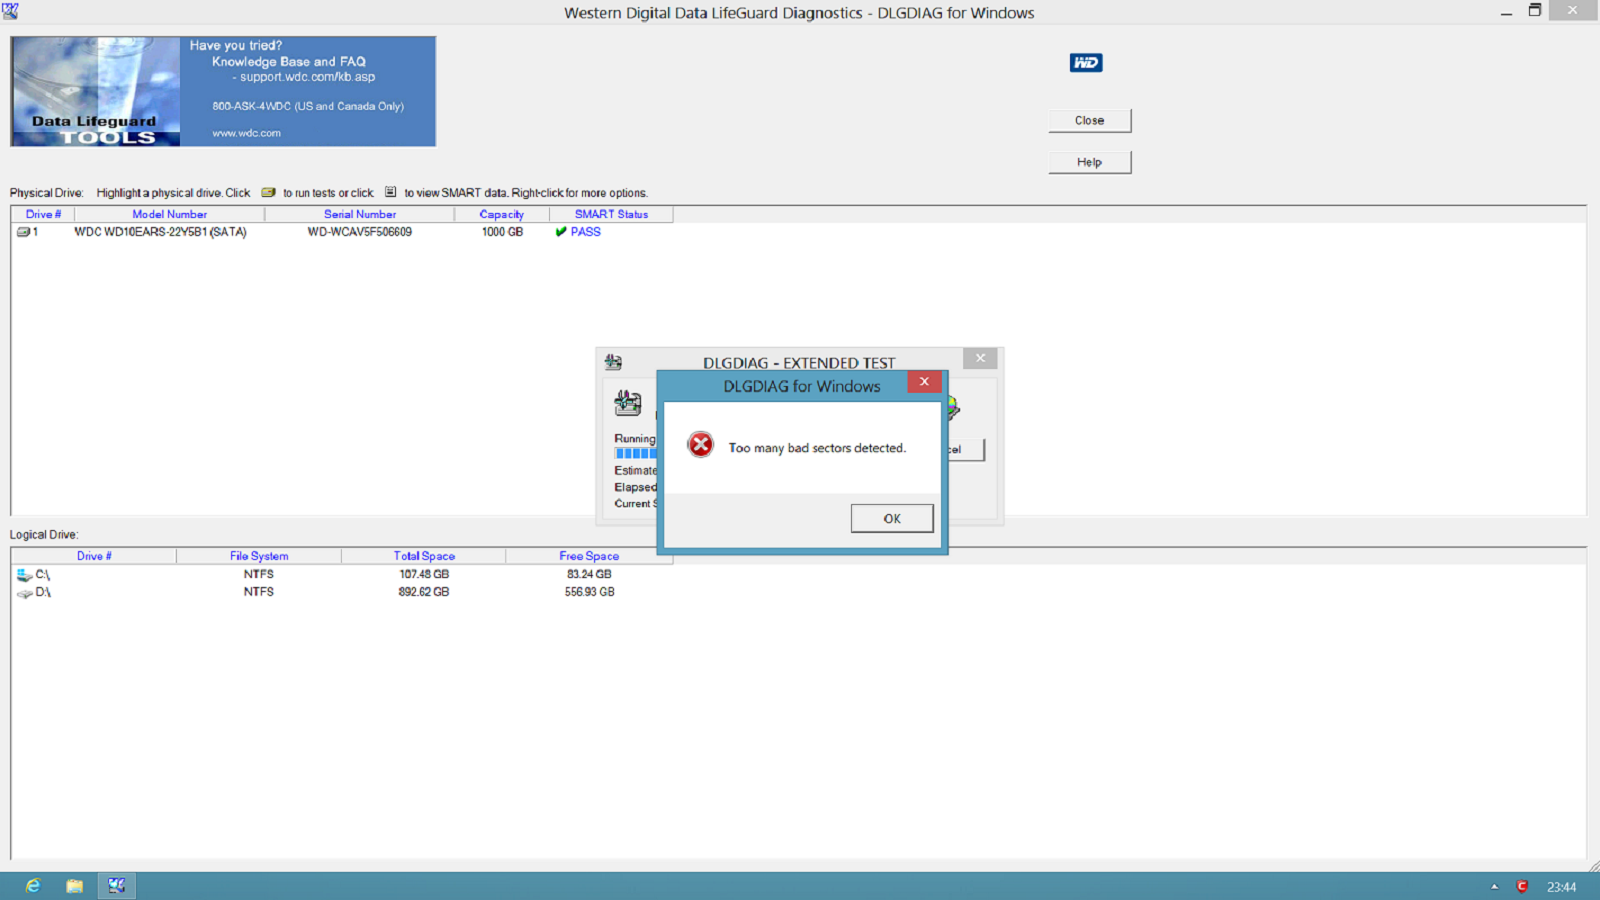The width and height of the screenshot is (1600, 900).
Task: Click serial number WD-WCAV5F506609
Action: coord(360,232)
